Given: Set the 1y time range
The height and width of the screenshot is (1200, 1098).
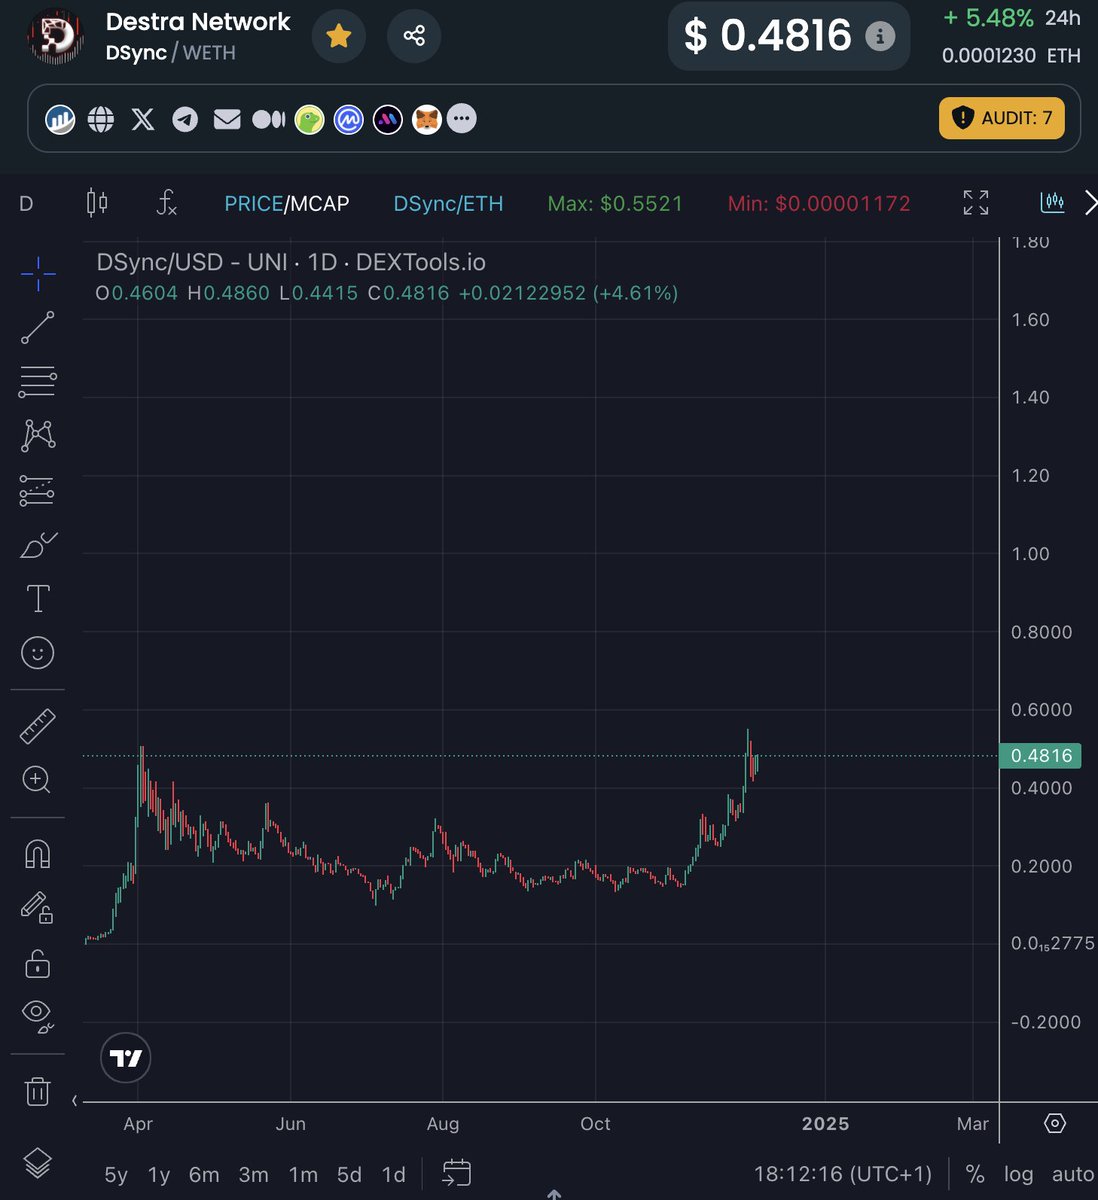Looking at the screenshot, I should pos(159,1174).
